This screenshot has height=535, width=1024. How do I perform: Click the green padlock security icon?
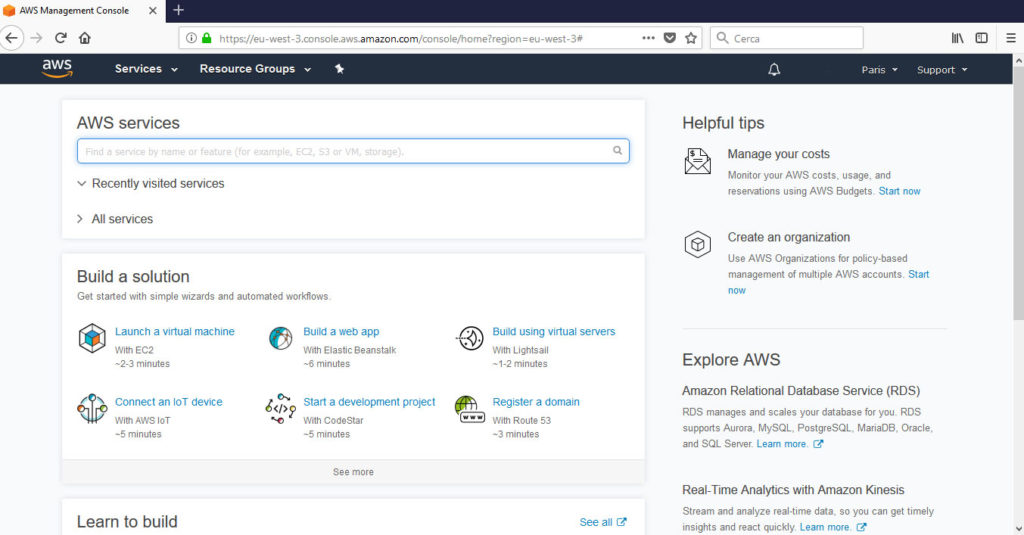point(206,38)
